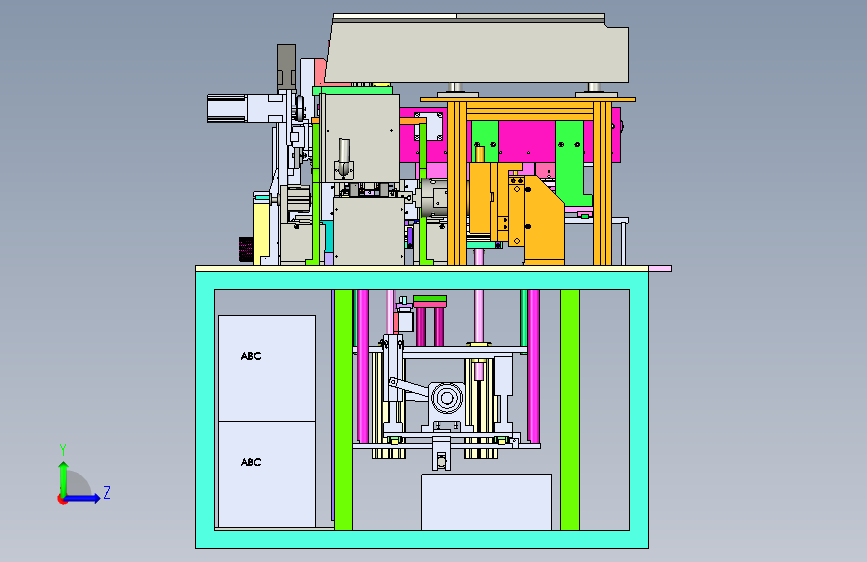
Task: Click the blue Z axis of the triad
Action: (x=83, y=498)
